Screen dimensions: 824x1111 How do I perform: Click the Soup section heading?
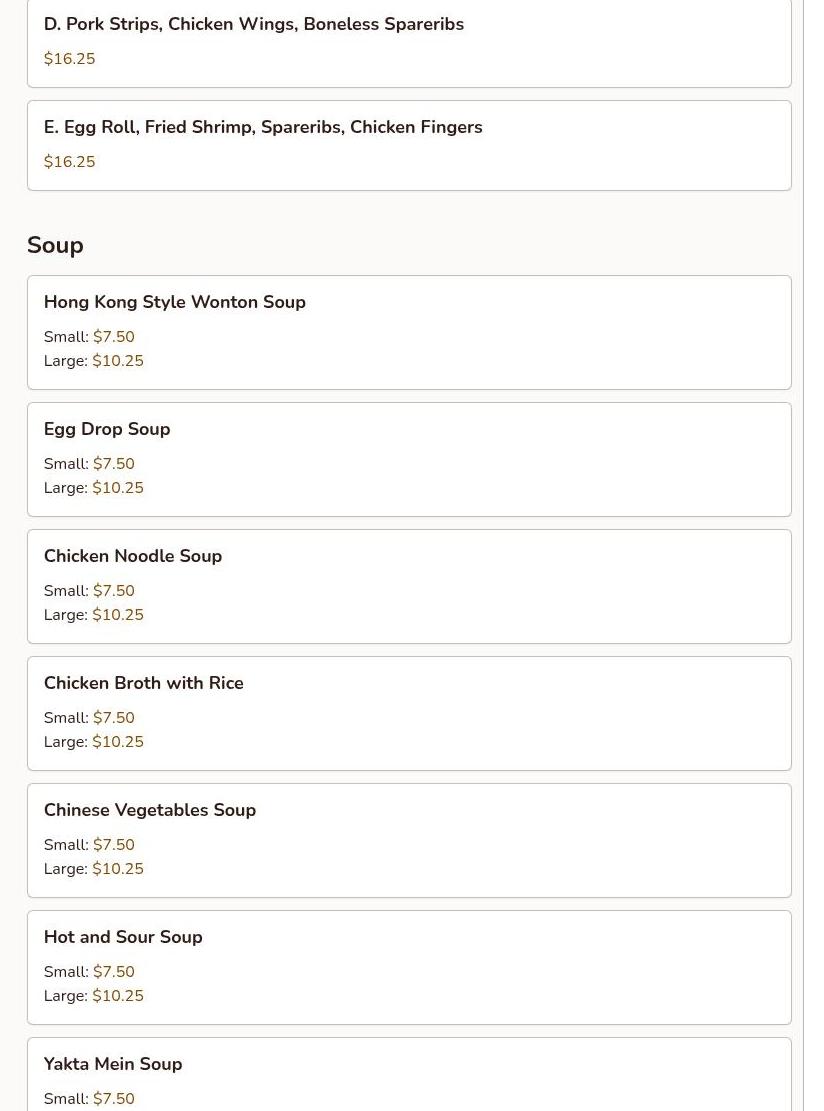point(55,245)
